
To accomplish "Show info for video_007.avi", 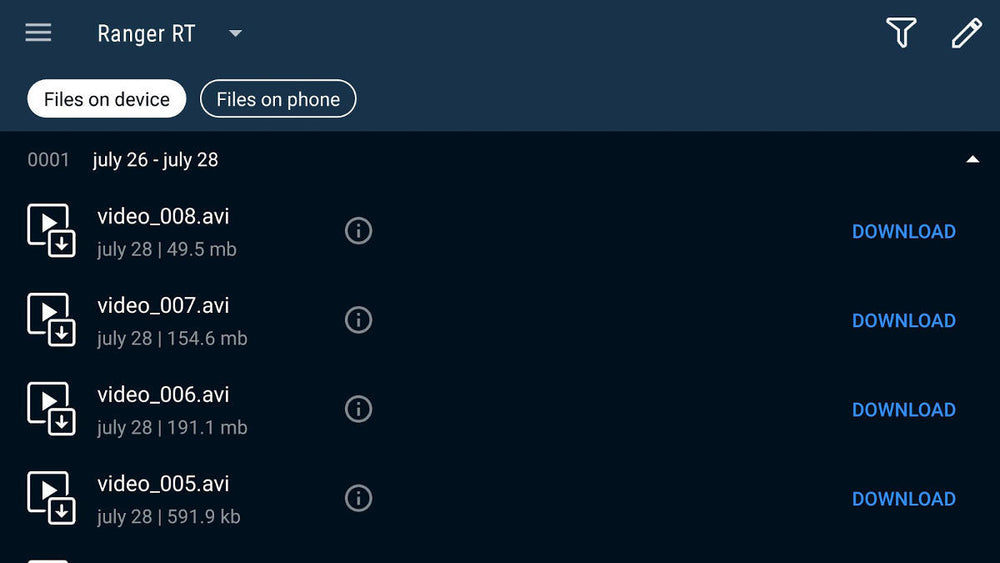I will (x=358, y=320).
